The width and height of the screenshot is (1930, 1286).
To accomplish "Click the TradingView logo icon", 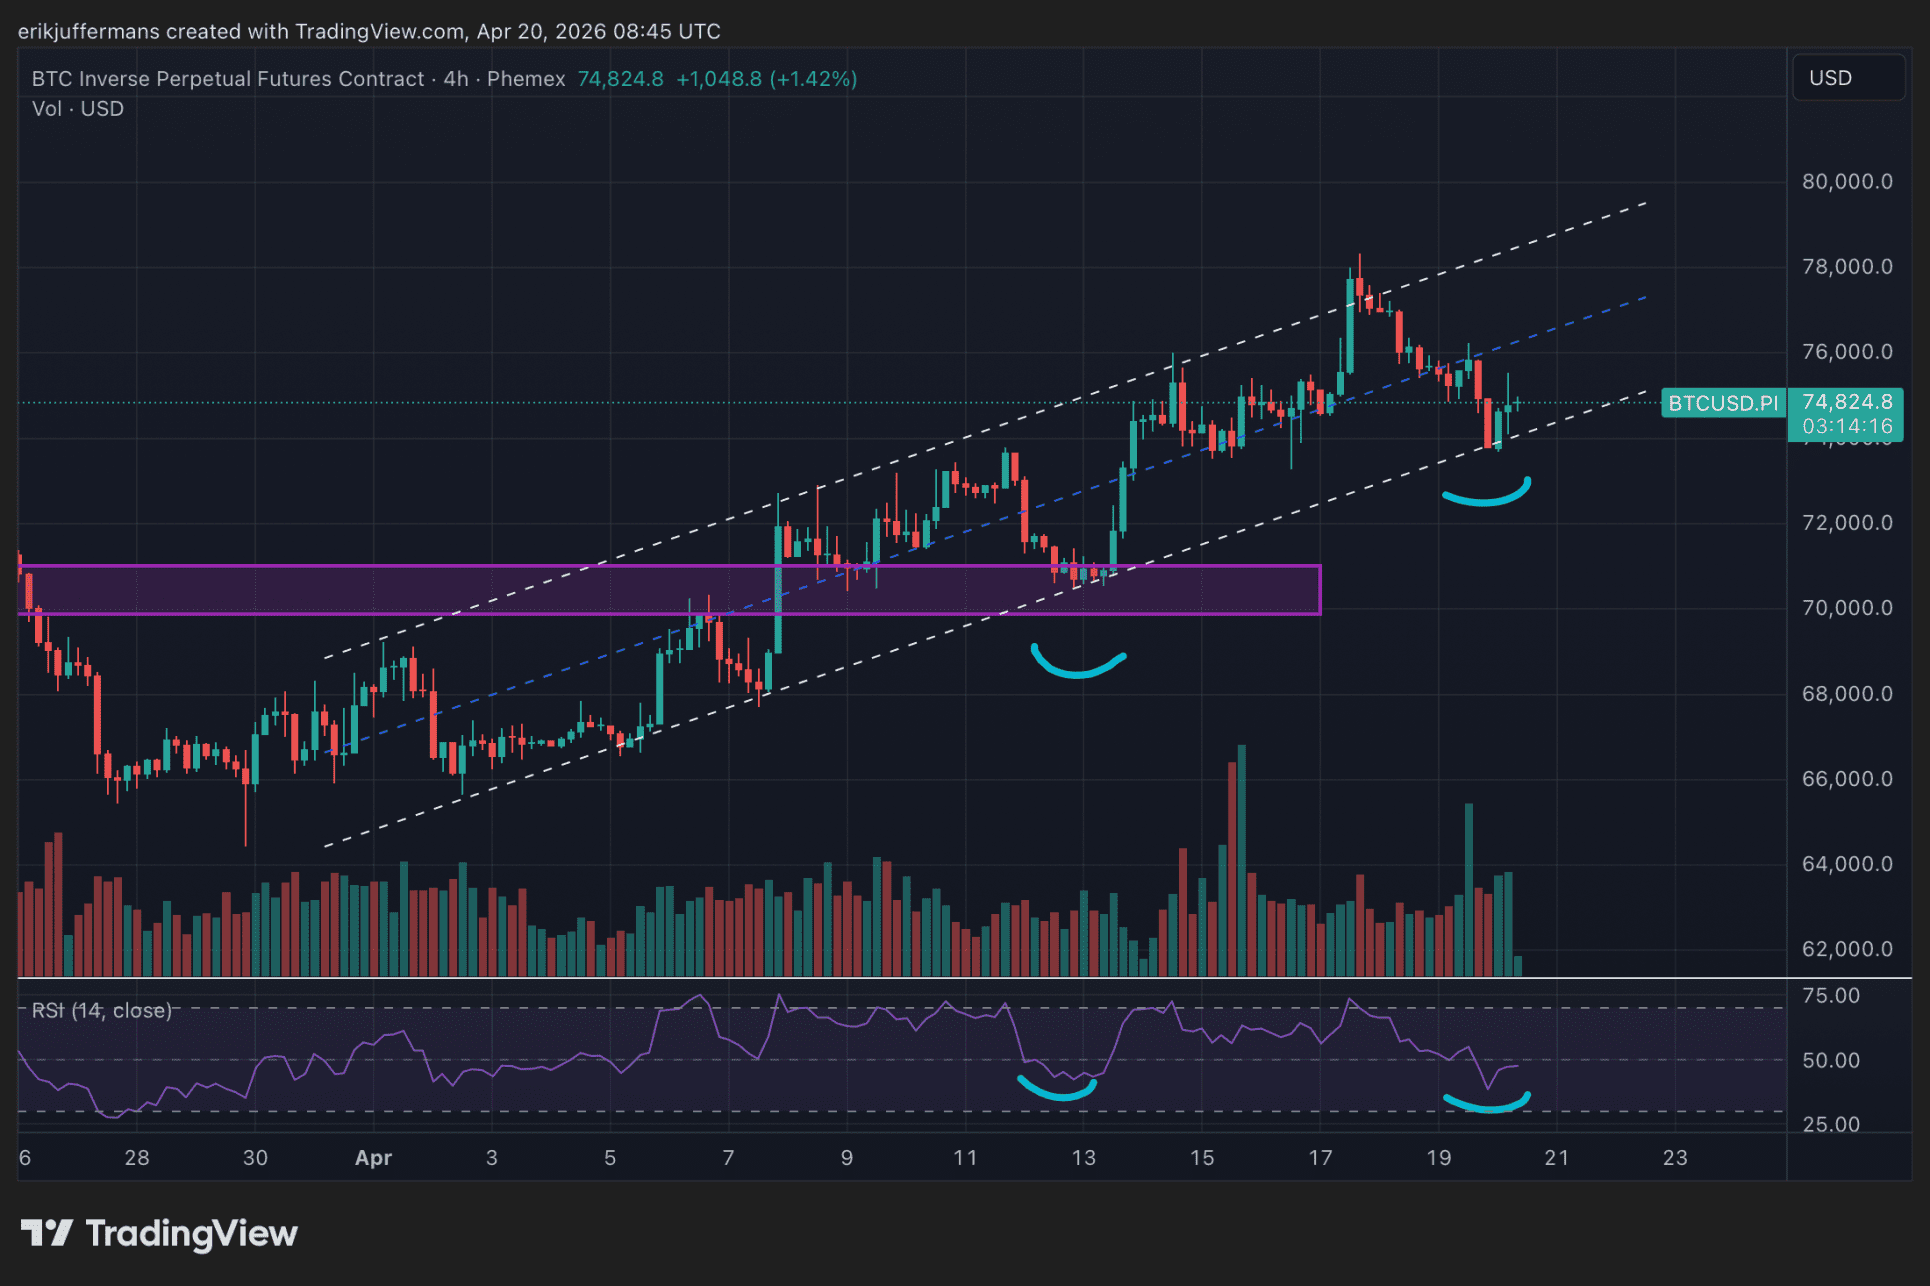I will (46, 1233).
